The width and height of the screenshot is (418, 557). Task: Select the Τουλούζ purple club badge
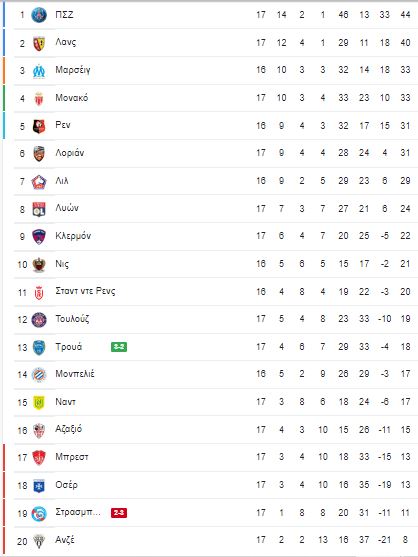[39, 320]
